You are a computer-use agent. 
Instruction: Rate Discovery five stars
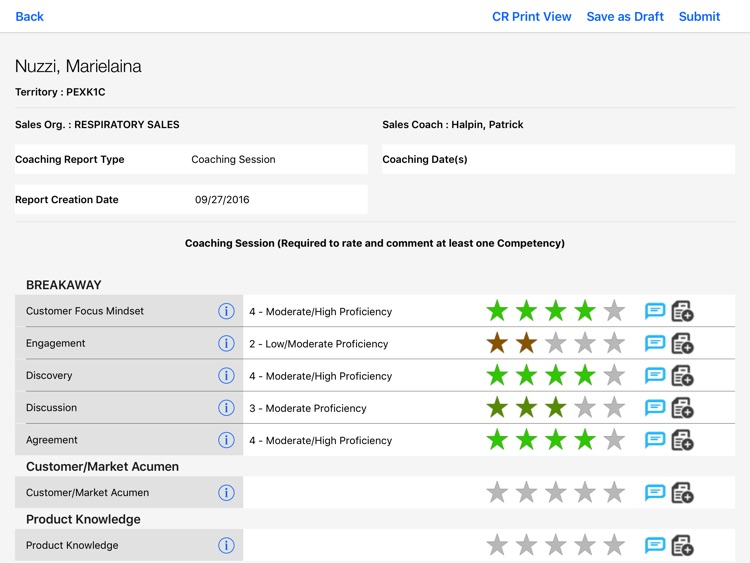(614, 375)
